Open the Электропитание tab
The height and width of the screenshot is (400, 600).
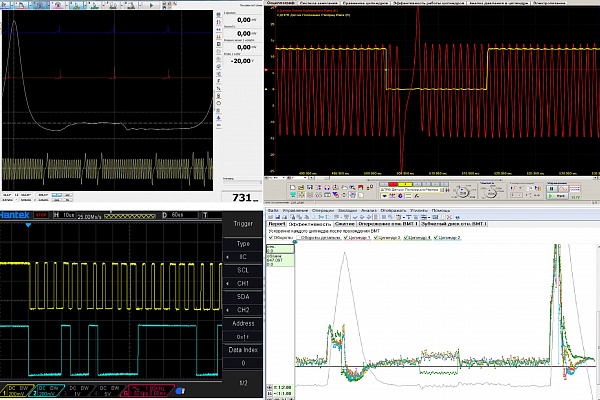[548, 3]
